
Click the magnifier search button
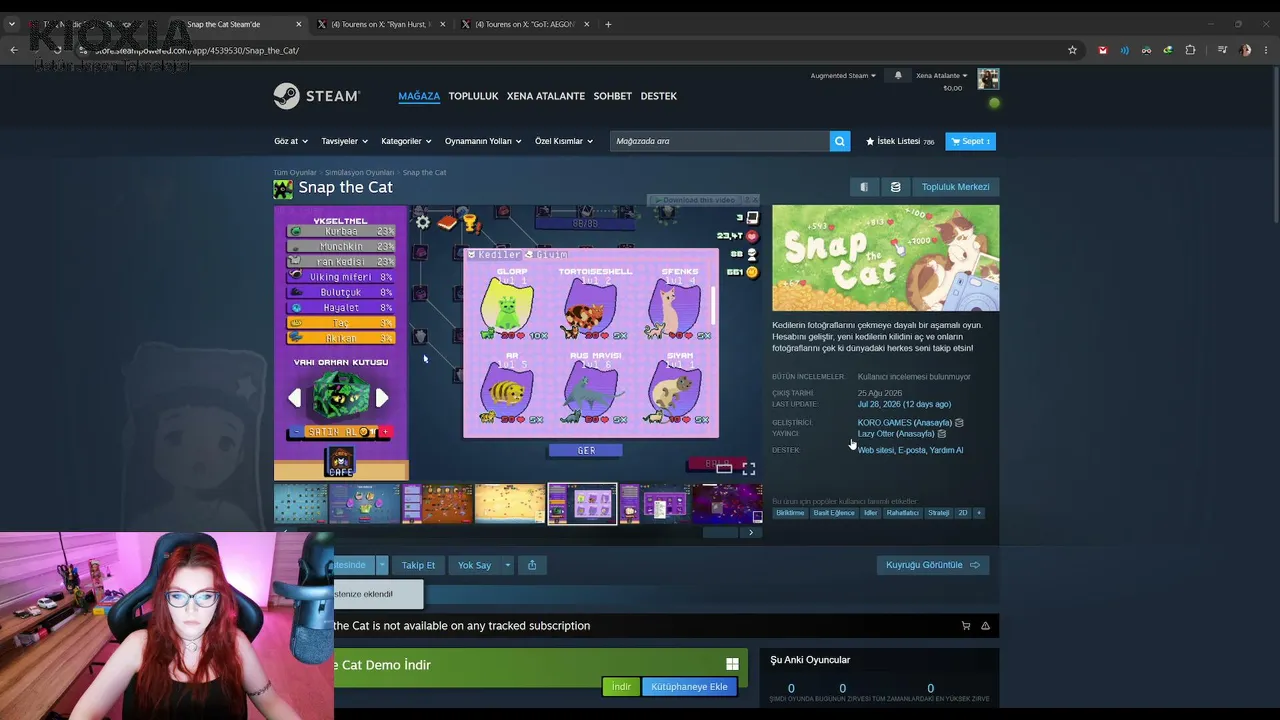click(x=840, y=141)
